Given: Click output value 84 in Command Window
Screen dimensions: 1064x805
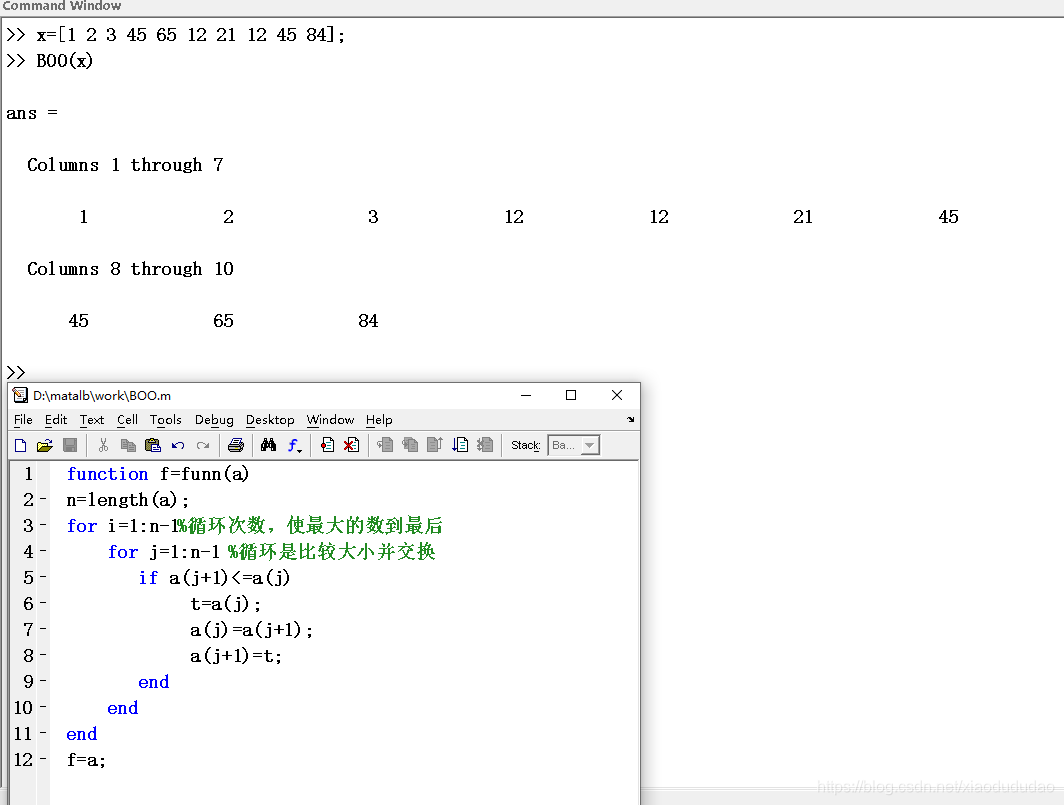Looking at the screenshot, I should 368,320.
